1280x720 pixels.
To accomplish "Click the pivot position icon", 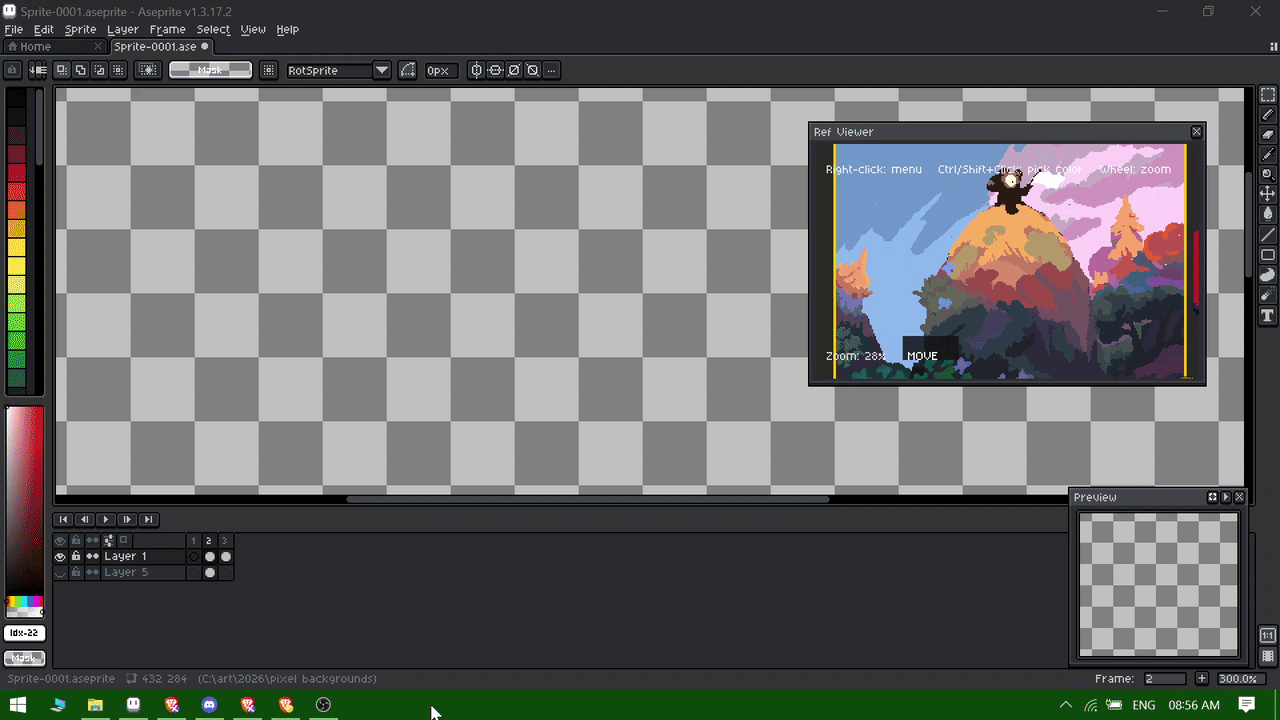I will coord(268,70).
